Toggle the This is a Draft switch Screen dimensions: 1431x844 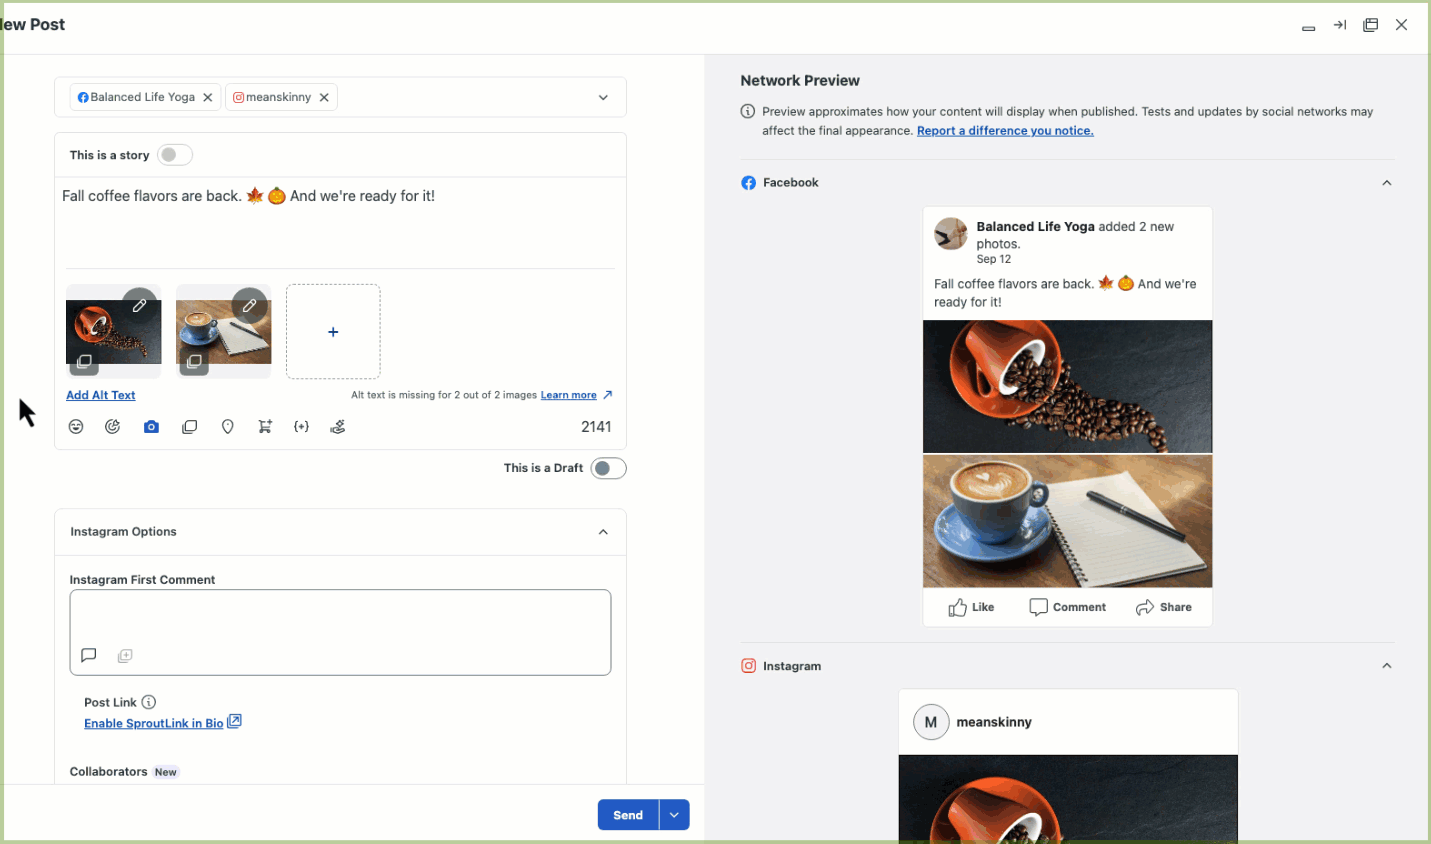tap(608, 468)
